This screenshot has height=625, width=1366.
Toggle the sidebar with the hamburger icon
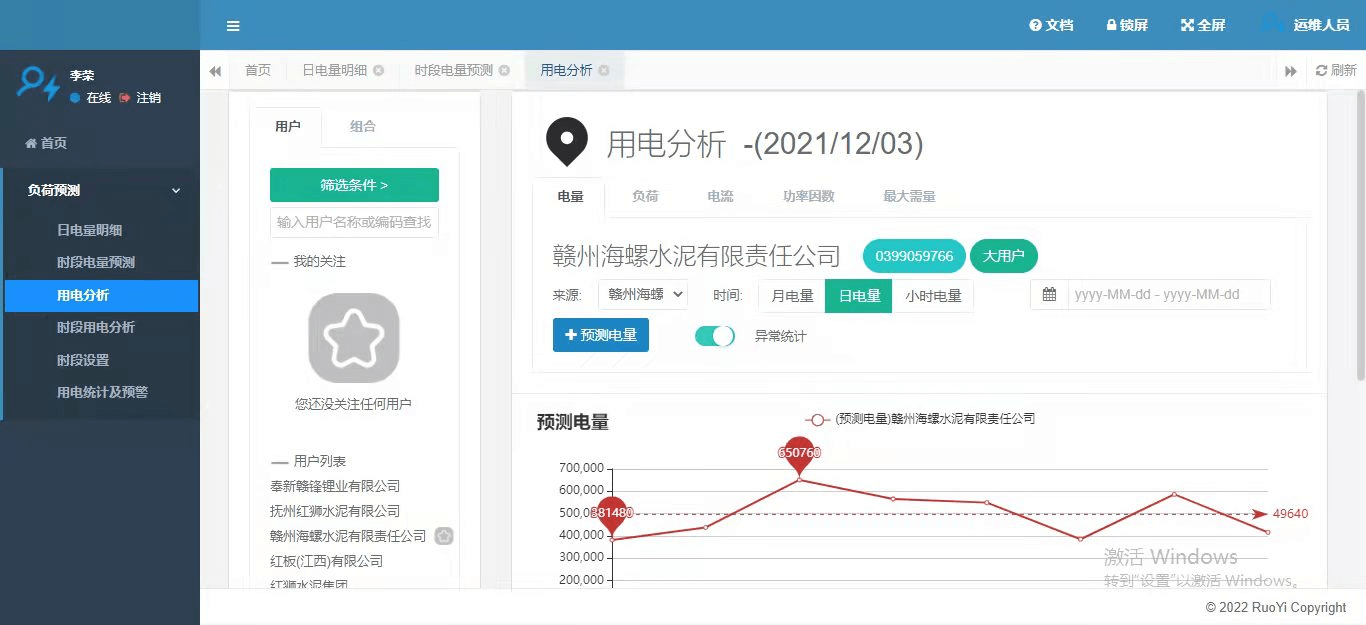[233, 26]
